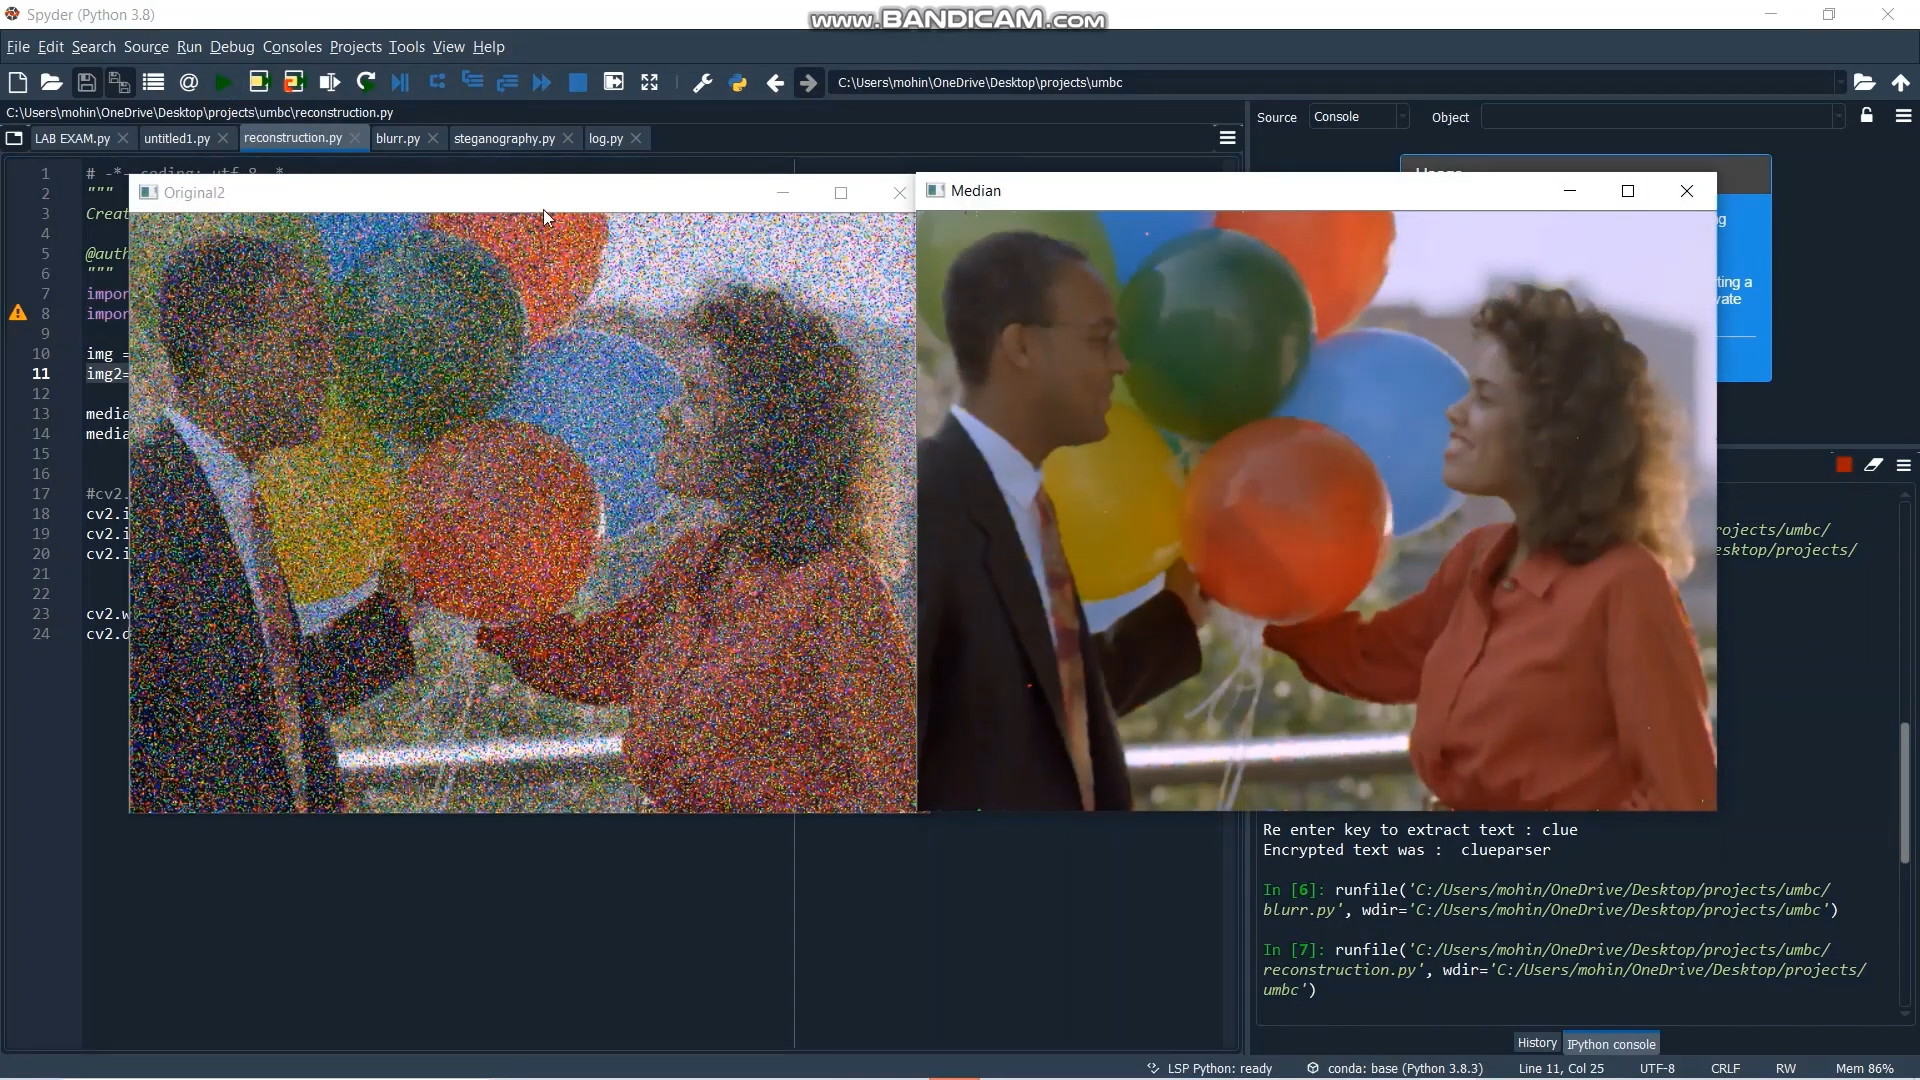Open the Consoles menu
This screenshot has width=1920, height=1080.
[x=292, y=47]
